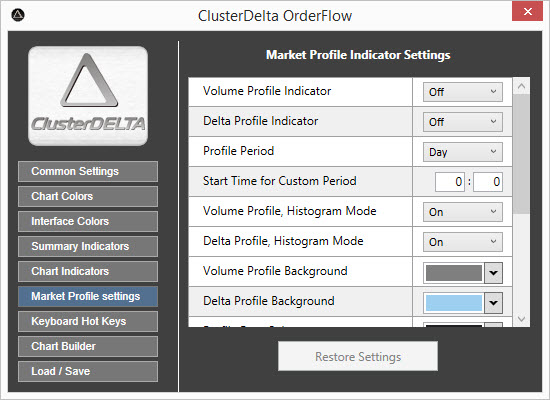Click the scrollbar down arrow
550x400 pixels.
click(x=521, y=319)
